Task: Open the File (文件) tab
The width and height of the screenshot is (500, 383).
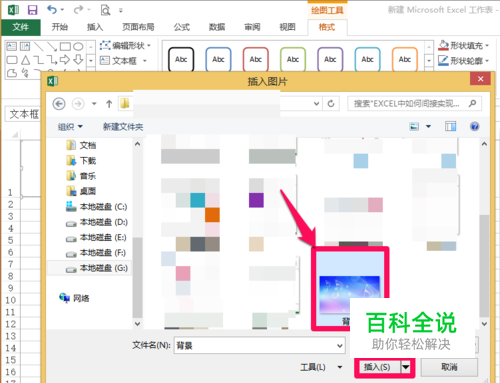Action: coord(20,27)
